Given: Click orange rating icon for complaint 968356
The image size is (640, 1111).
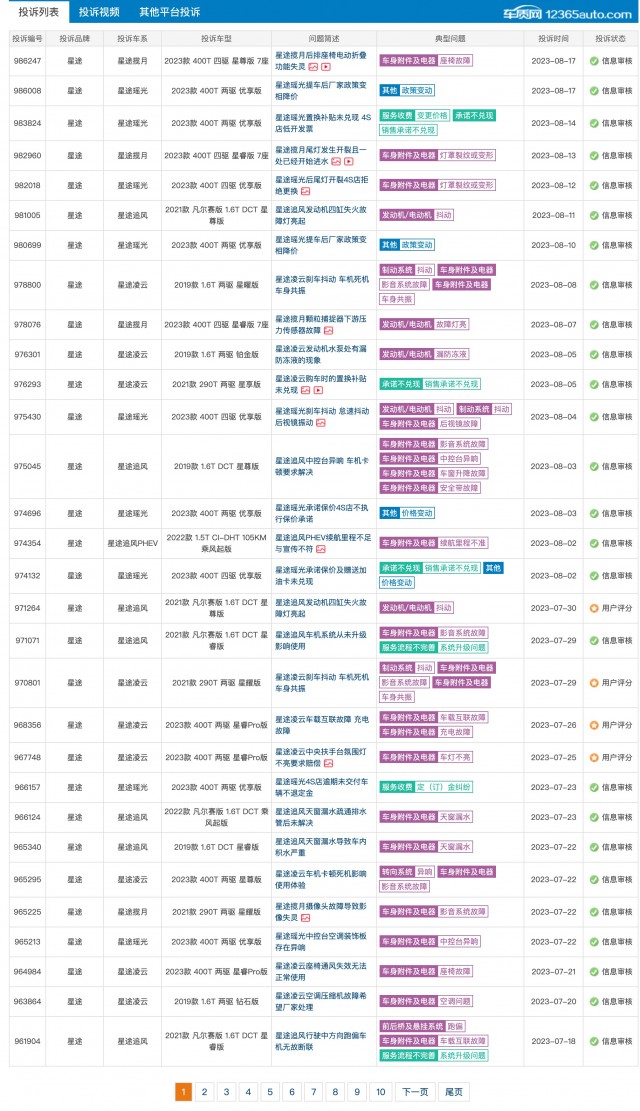Looking at the screenshot, I should click(594, 725).
